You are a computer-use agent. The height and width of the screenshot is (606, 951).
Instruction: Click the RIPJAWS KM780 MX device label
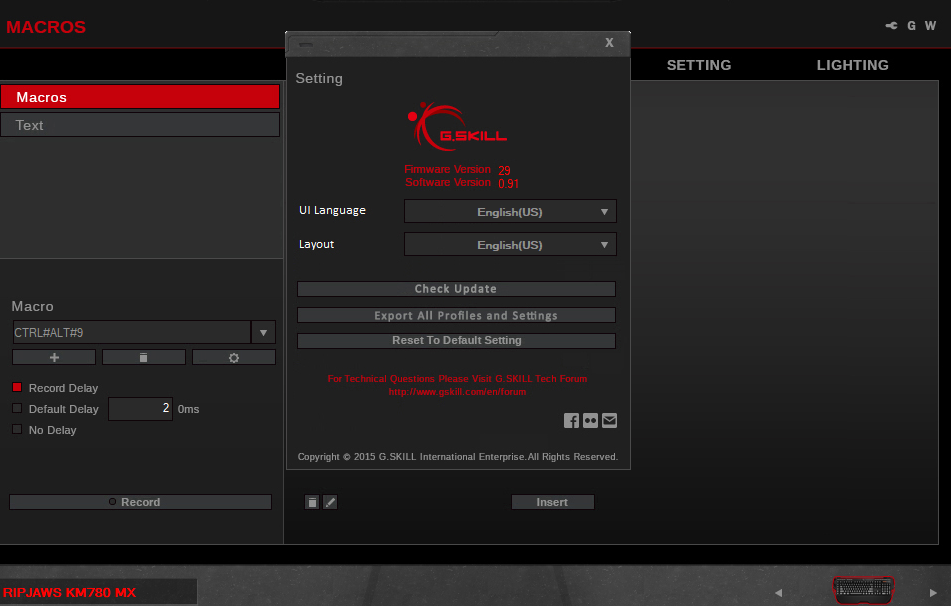(70, 593)
